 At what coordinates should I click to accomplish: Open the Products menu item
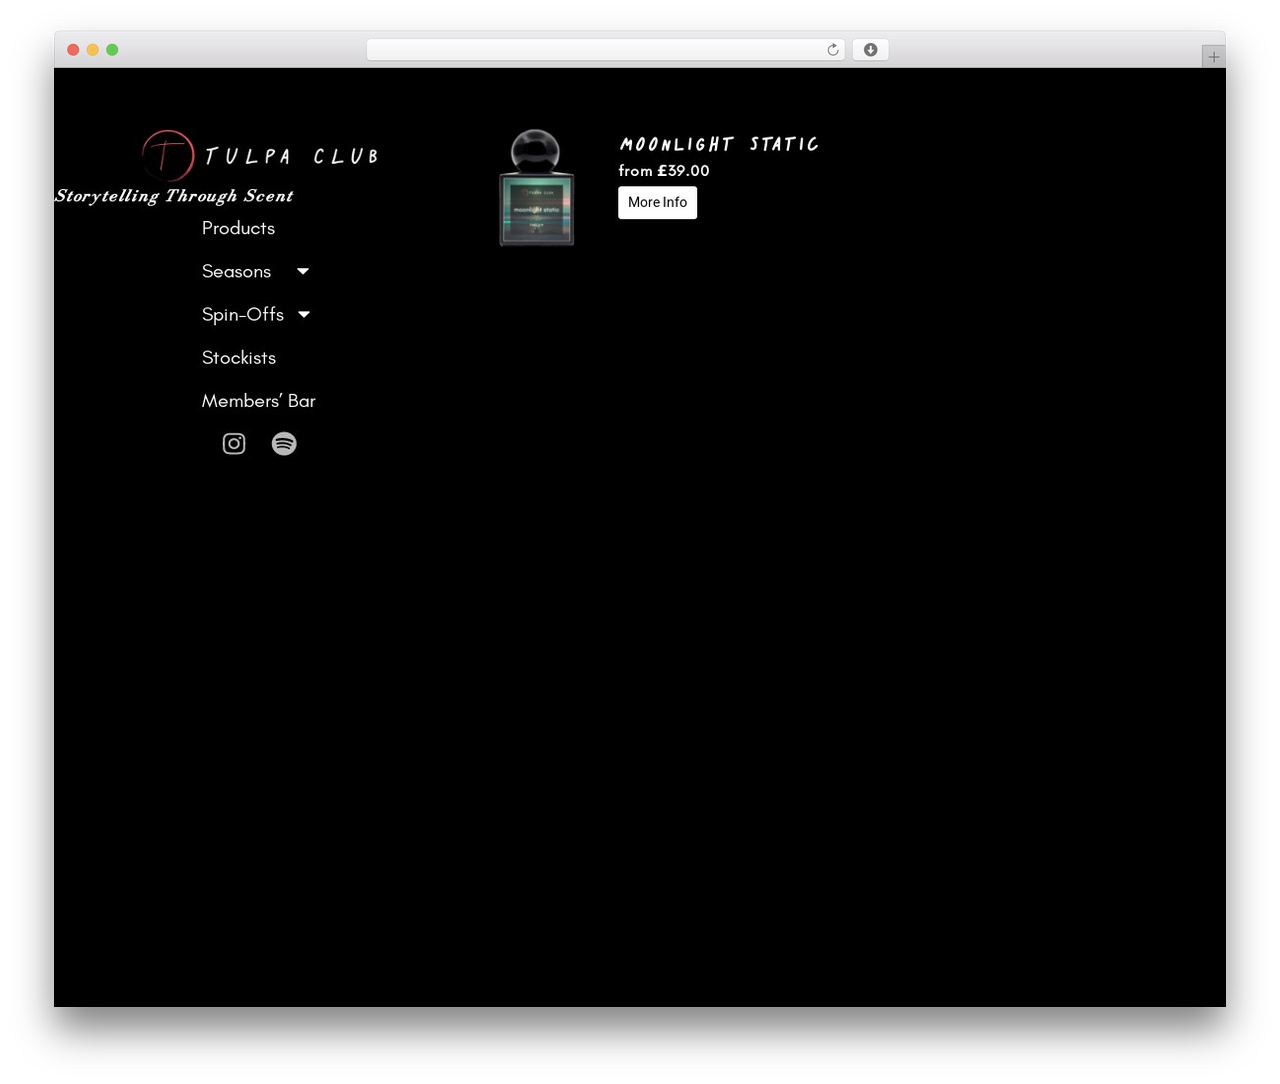click(x=238, y=228)
